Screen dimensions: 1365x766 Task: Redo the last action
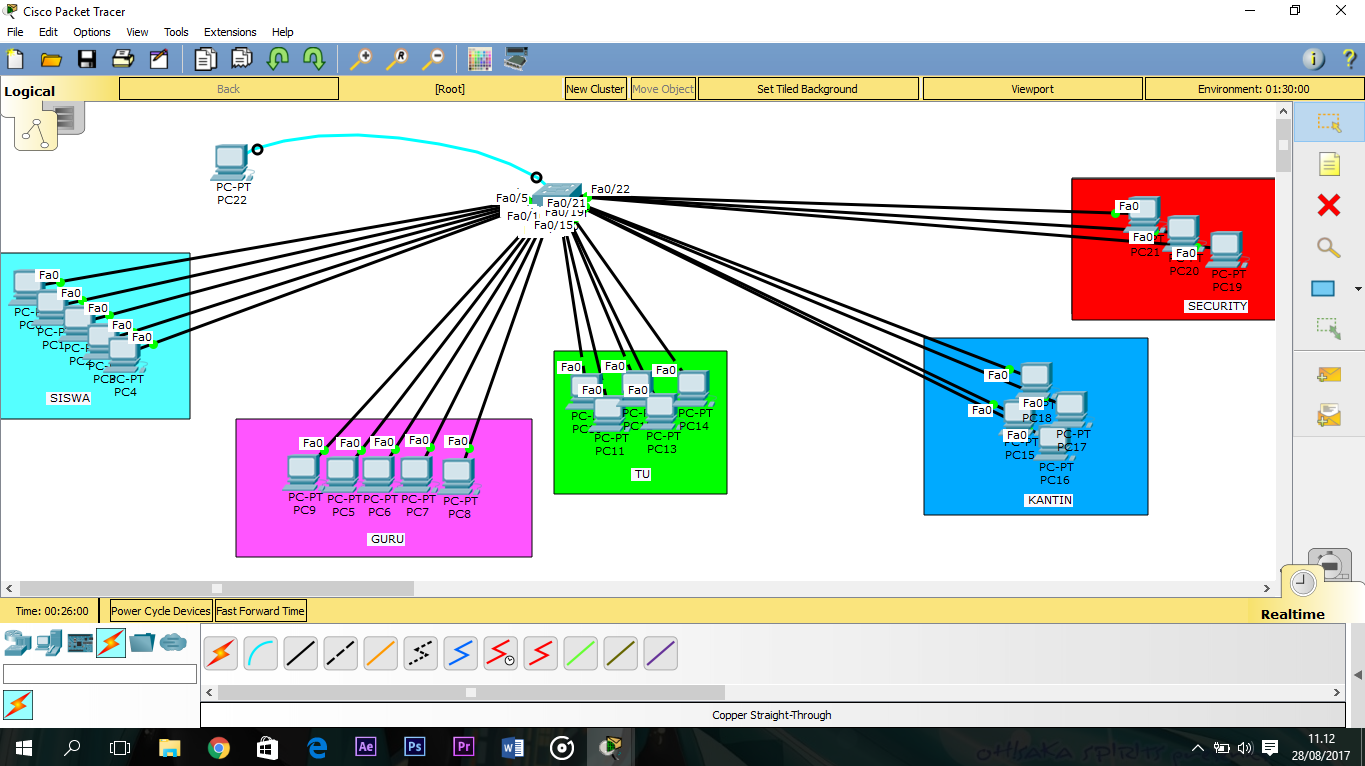[314, 59]
